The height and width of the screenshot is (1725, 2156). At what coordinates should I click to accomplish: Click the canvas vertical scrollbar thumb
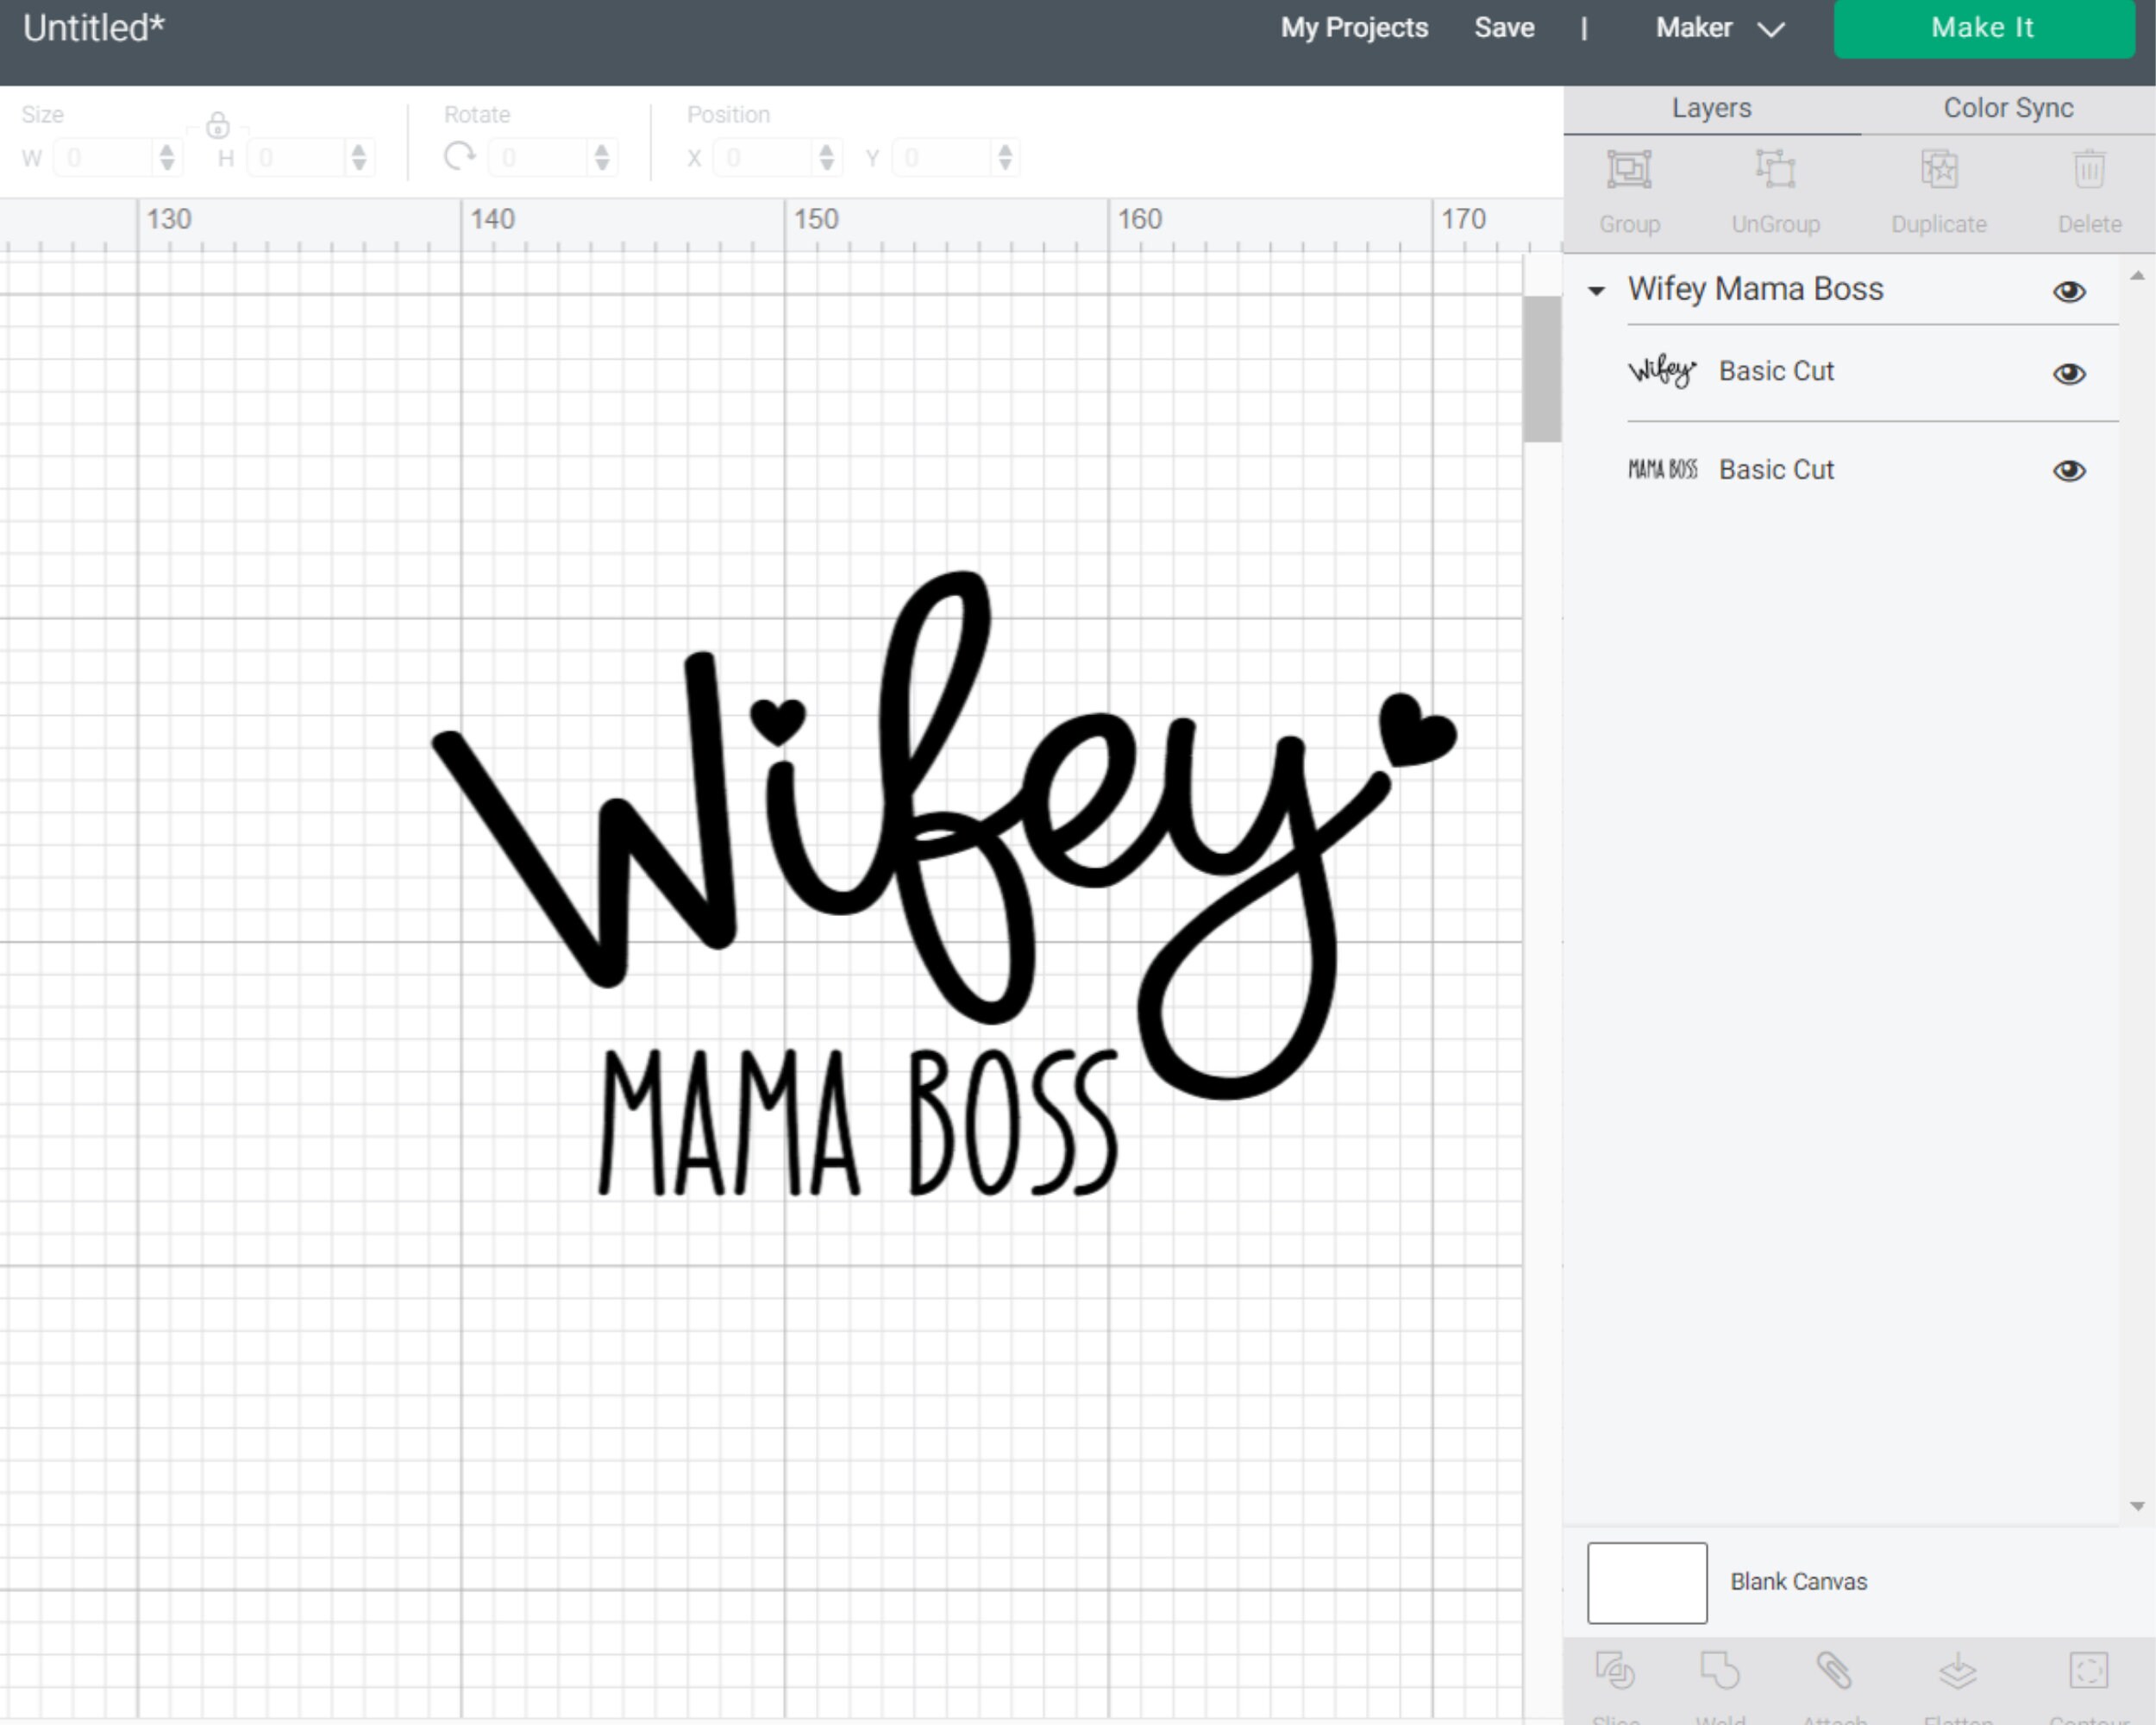click(1542, 368)
